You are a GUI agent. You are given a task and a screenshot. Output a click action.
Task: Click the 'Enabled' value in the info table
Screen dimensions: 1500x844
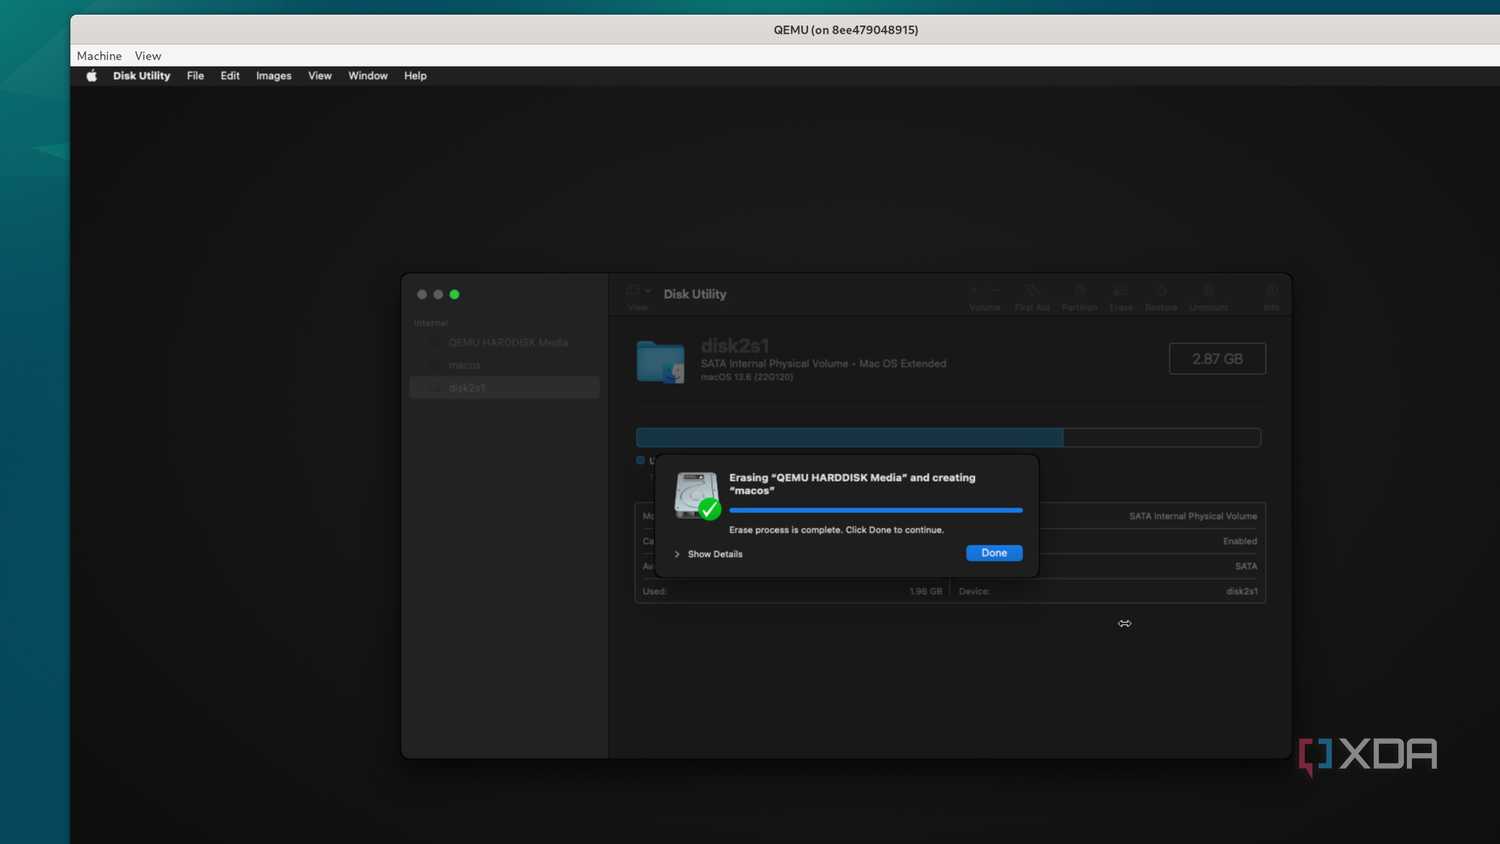(1240, 541)
